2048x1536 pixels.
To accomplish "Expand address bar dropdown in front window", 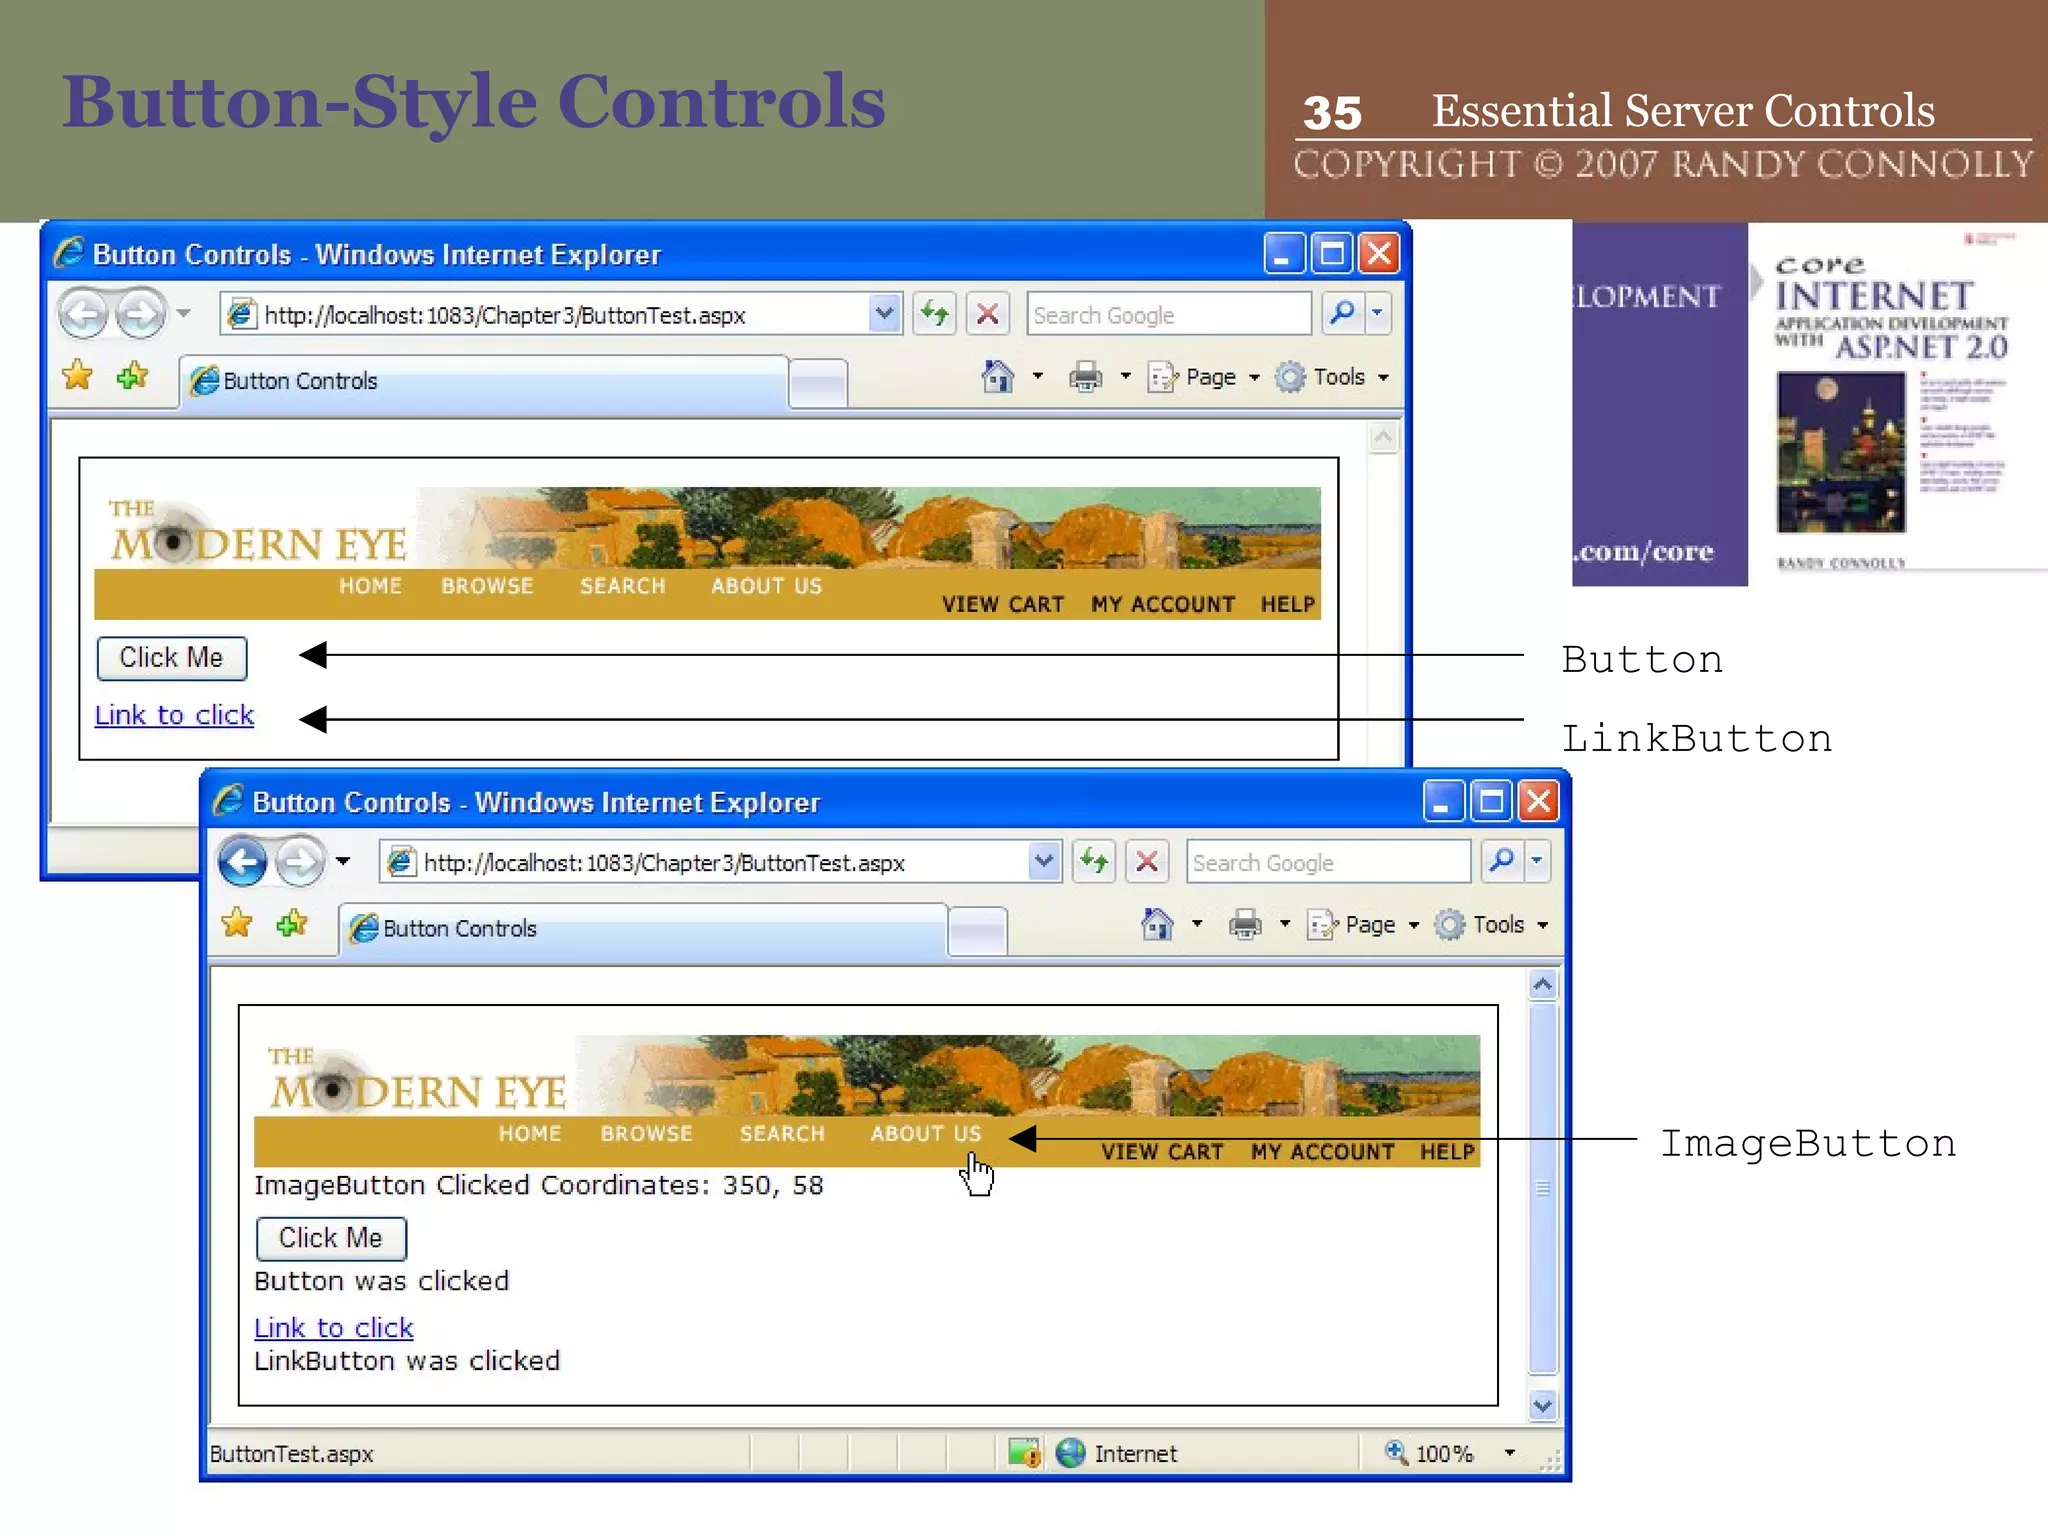I will tap(1044, 861).
